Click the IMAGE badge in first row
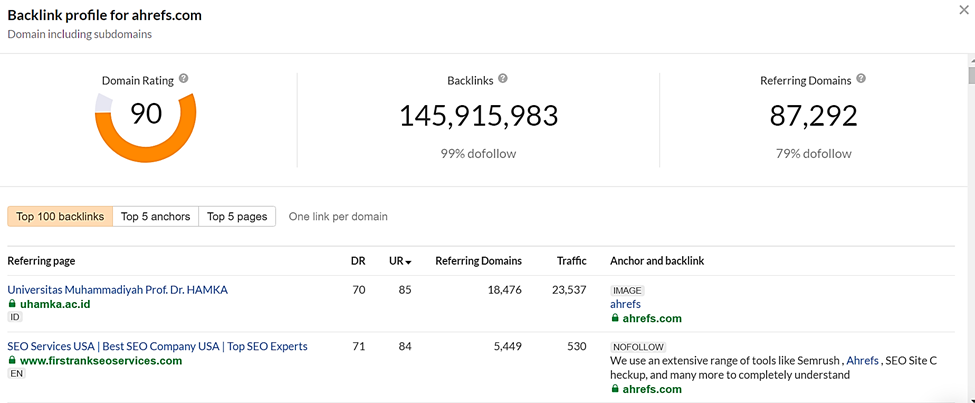 click(x=627, y=290)
